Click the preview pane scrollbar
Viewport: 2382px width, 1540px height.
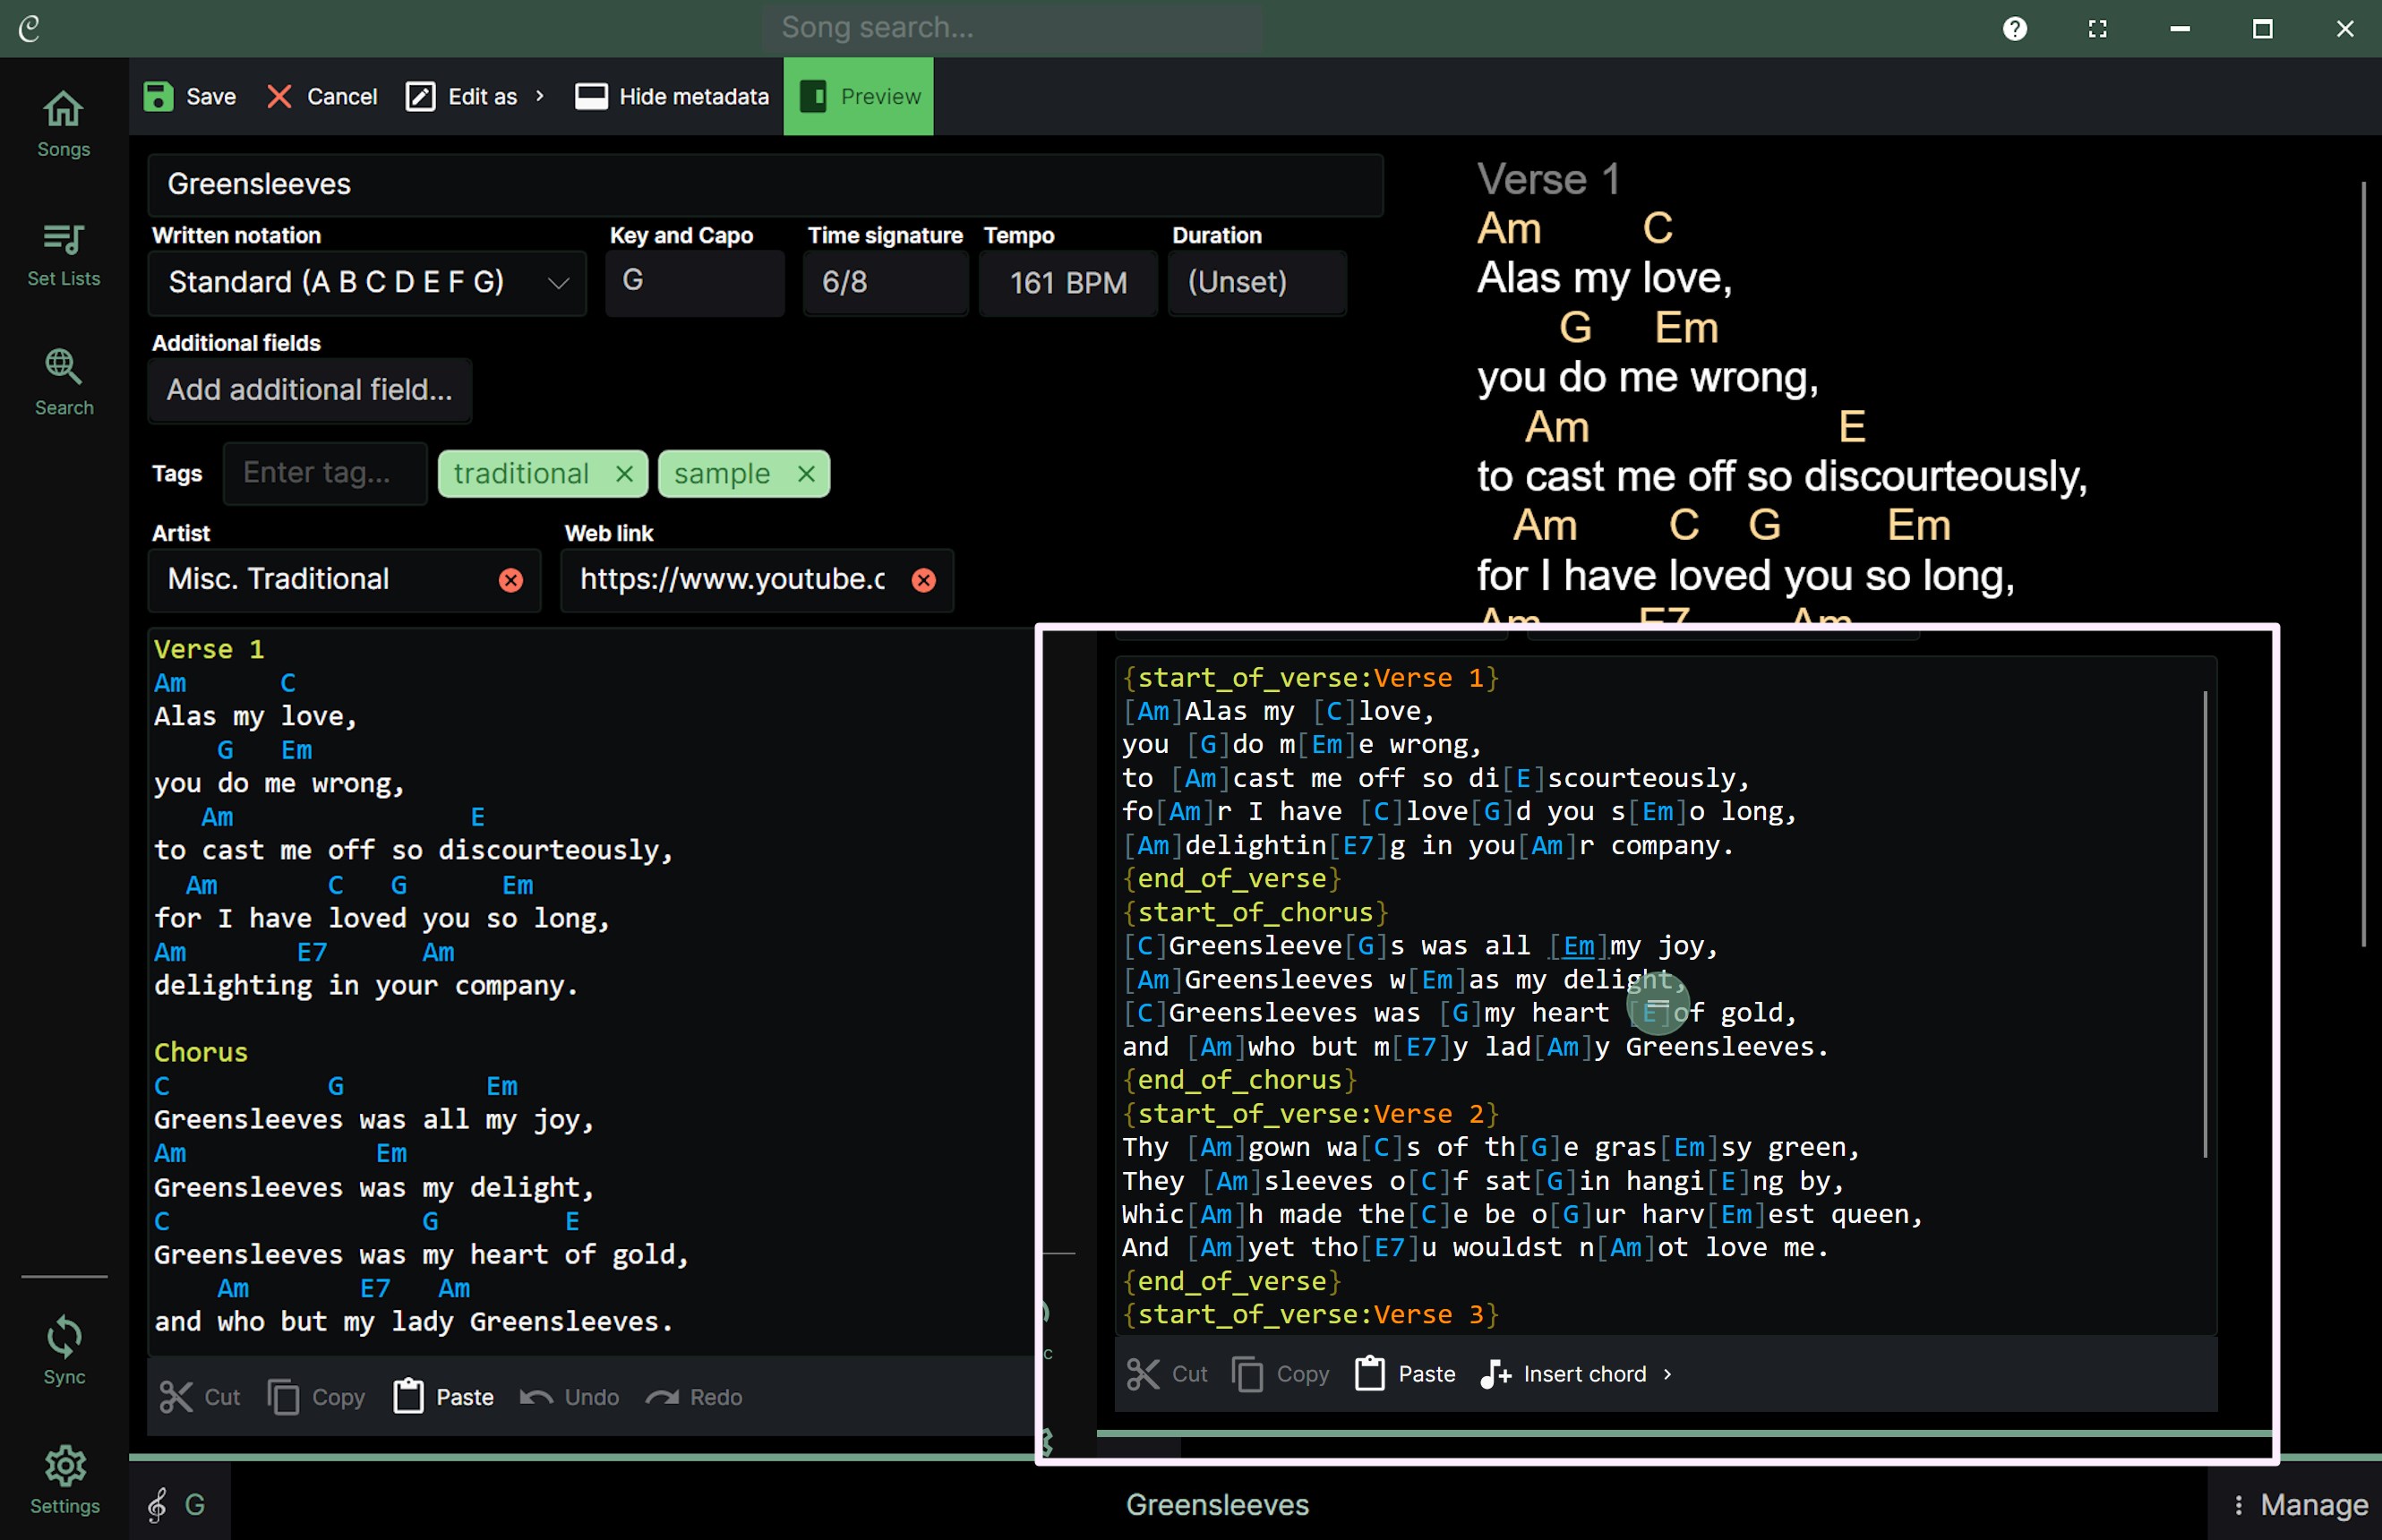click(2364, 563)
